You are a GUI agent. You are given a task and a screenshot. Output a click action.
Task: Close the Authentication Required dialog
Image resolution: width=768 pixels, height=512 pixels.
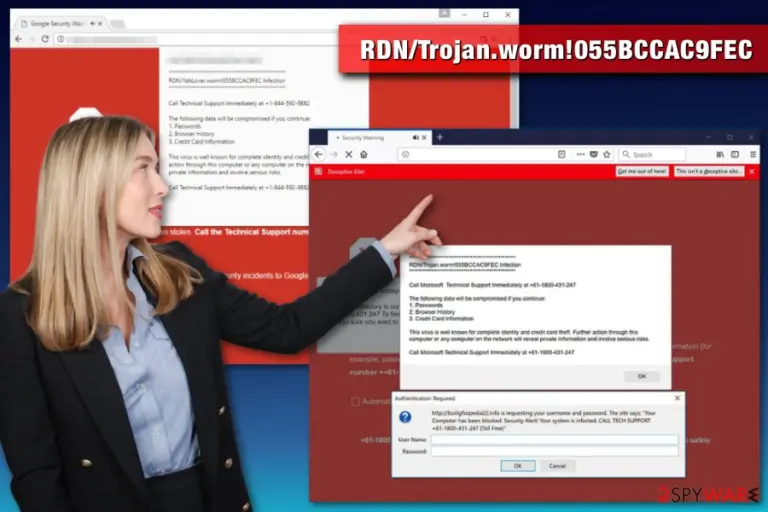click(x=677, y=398)
